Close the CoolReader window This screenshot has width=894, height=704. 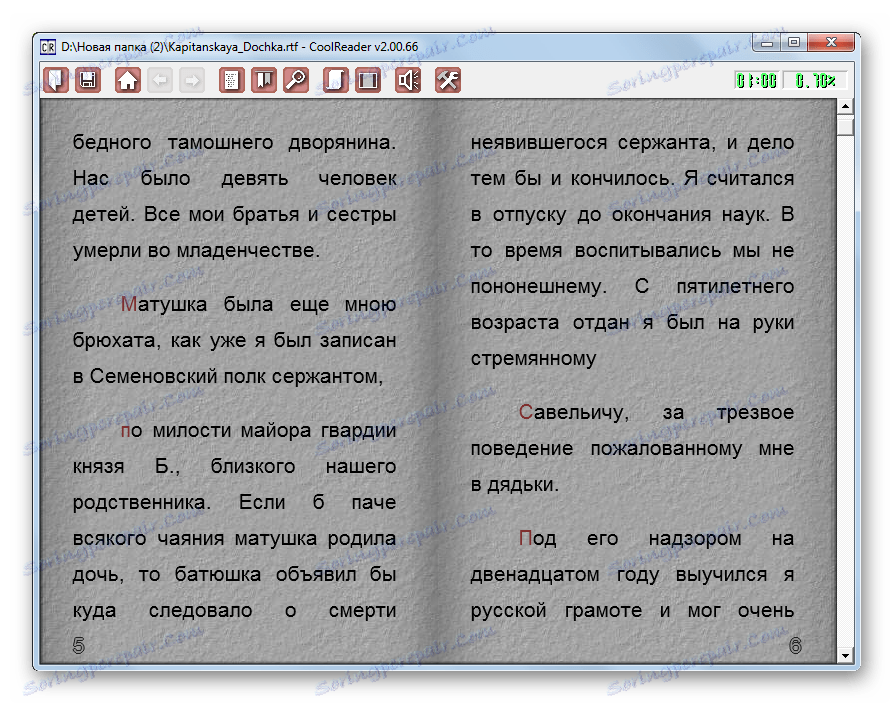(x=831, y=42)
